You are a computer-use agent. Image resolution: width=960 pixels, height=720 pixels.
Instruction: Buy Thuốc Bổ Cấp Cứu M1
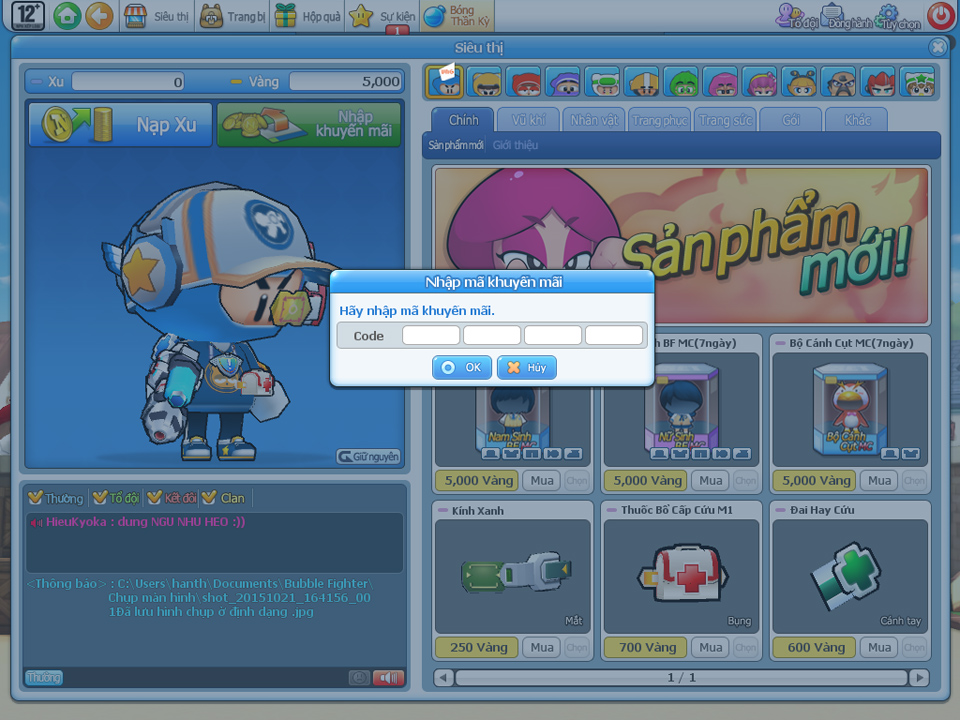tap(710, 648)
